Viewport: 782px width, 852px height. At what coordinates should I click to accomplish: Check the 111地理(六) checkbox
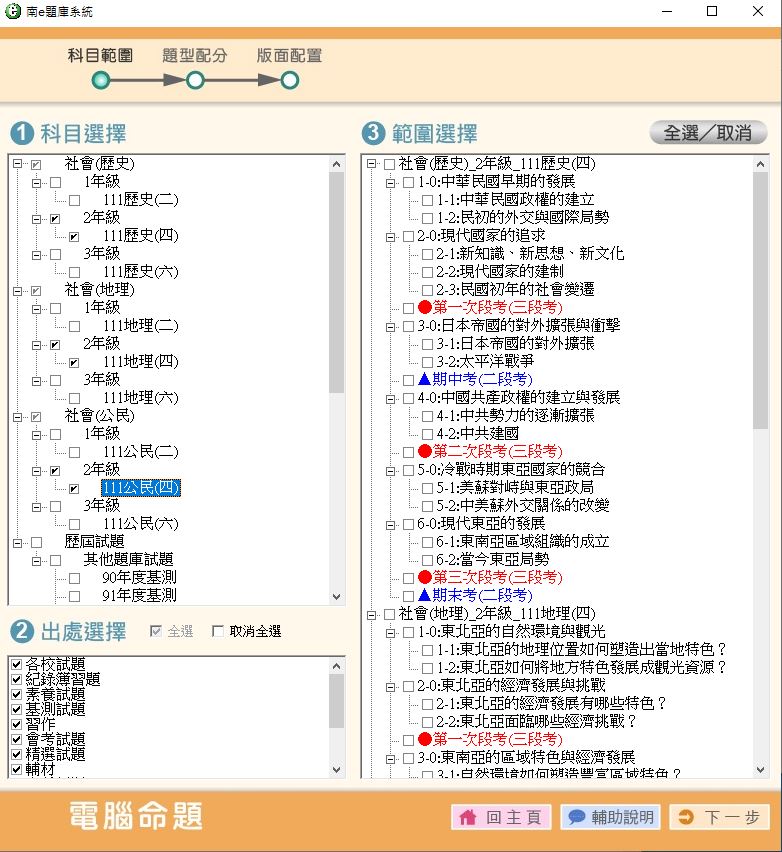[74, 398]
